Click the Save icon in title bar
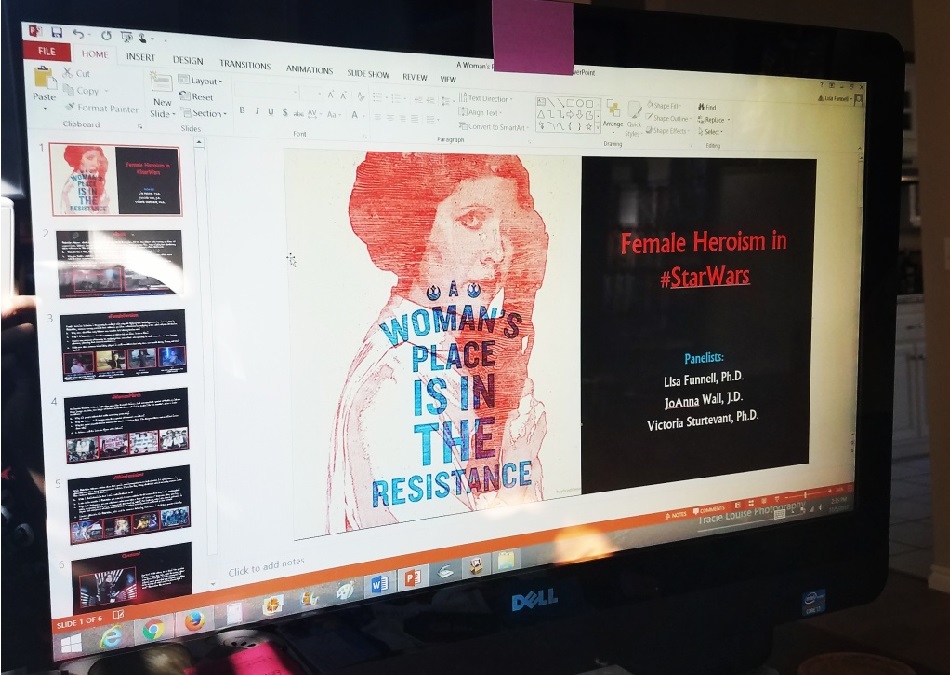 coord(57,32)
